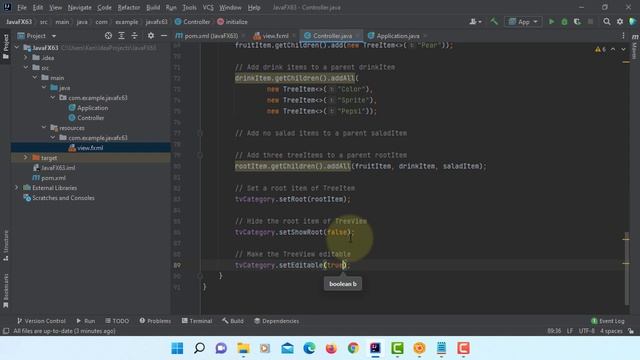Jump to the previous highlighted error arrow
Image resolution: width=640 pixels, height=360 pixels.
coord(613,49)
